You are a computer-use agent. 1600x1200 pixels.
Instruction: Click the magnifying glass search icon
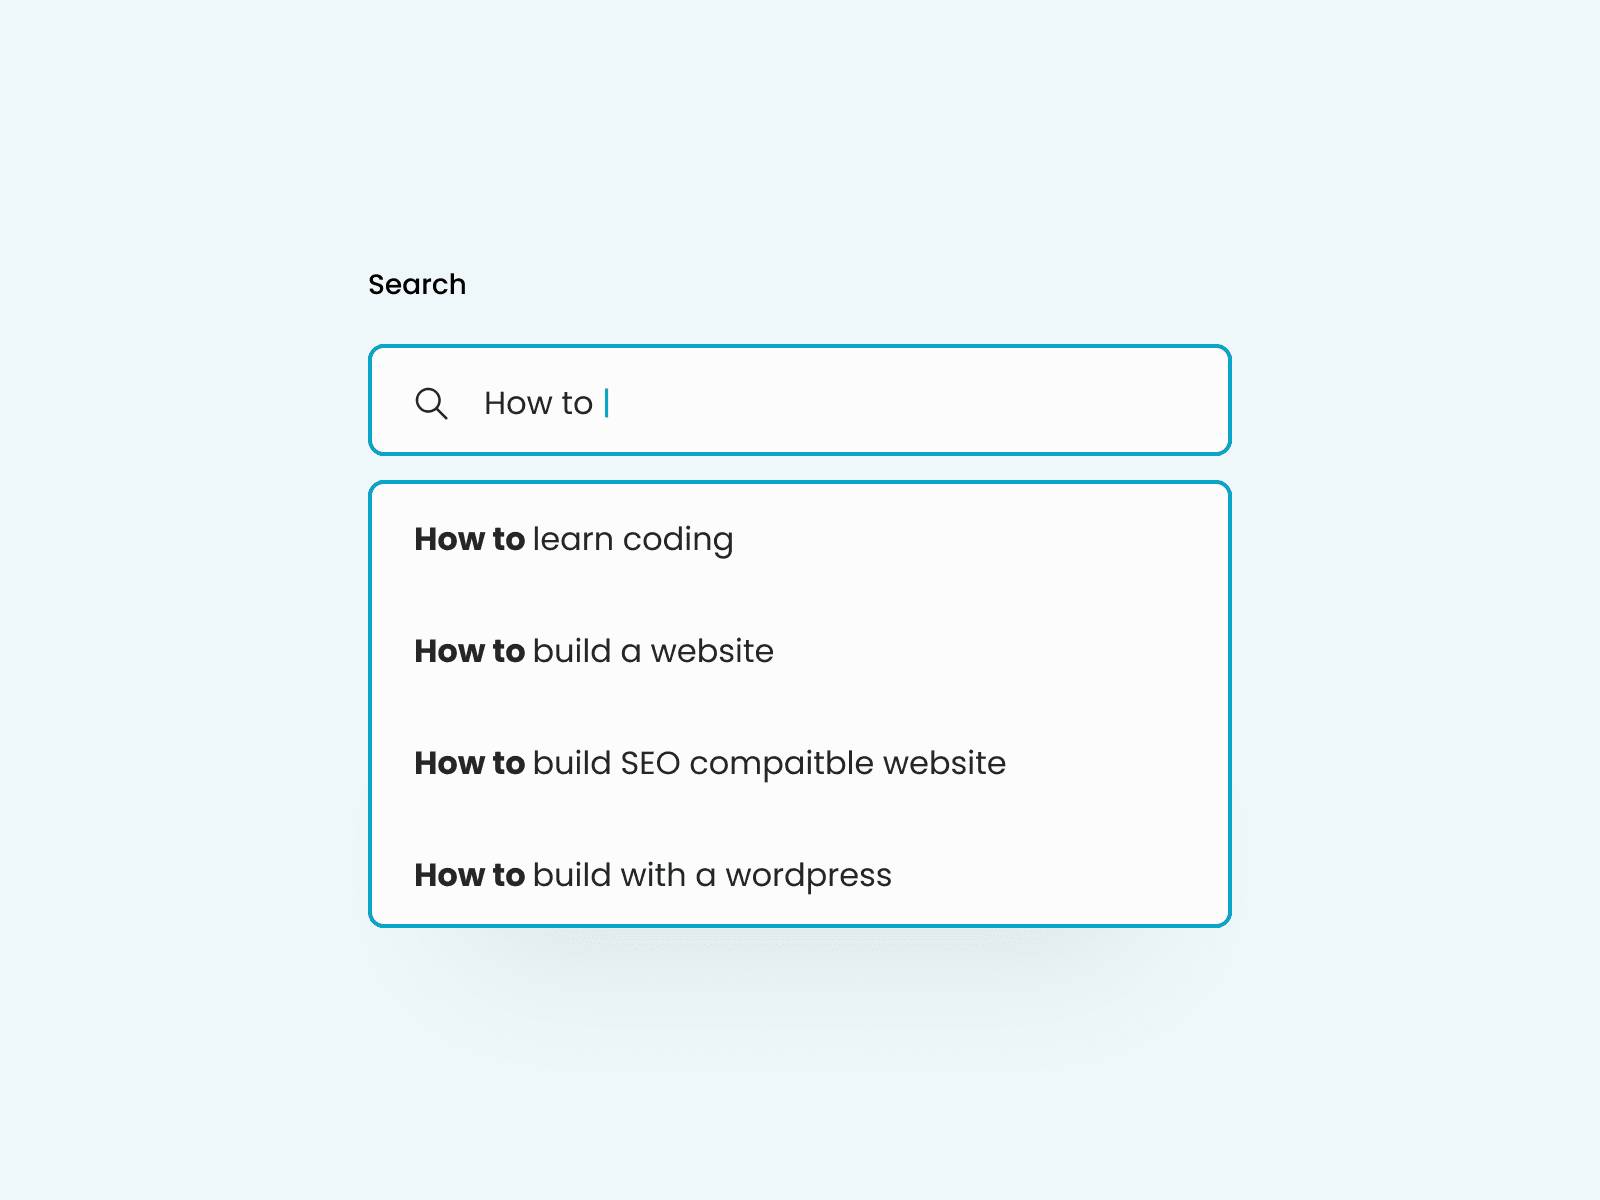[x=432, y=403]
